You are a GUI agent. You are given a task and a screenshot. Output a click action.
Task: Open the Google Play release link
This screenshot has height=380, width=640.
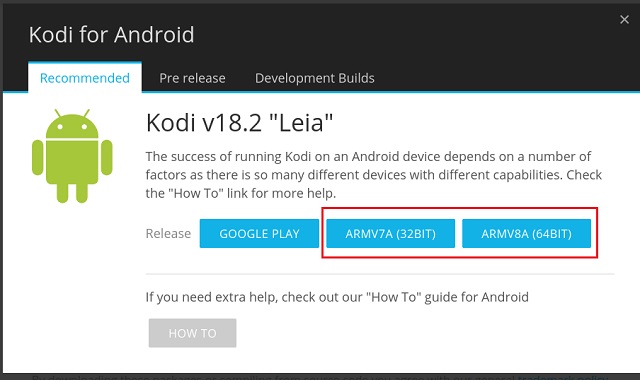point(259,233)
